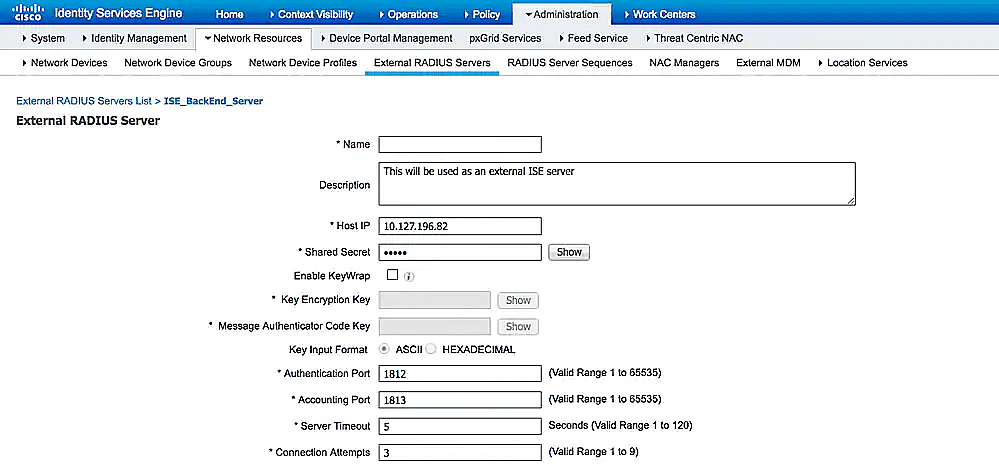Click the Server Timeout field
The image size is (999, 466).
click(x=460, y=426)
